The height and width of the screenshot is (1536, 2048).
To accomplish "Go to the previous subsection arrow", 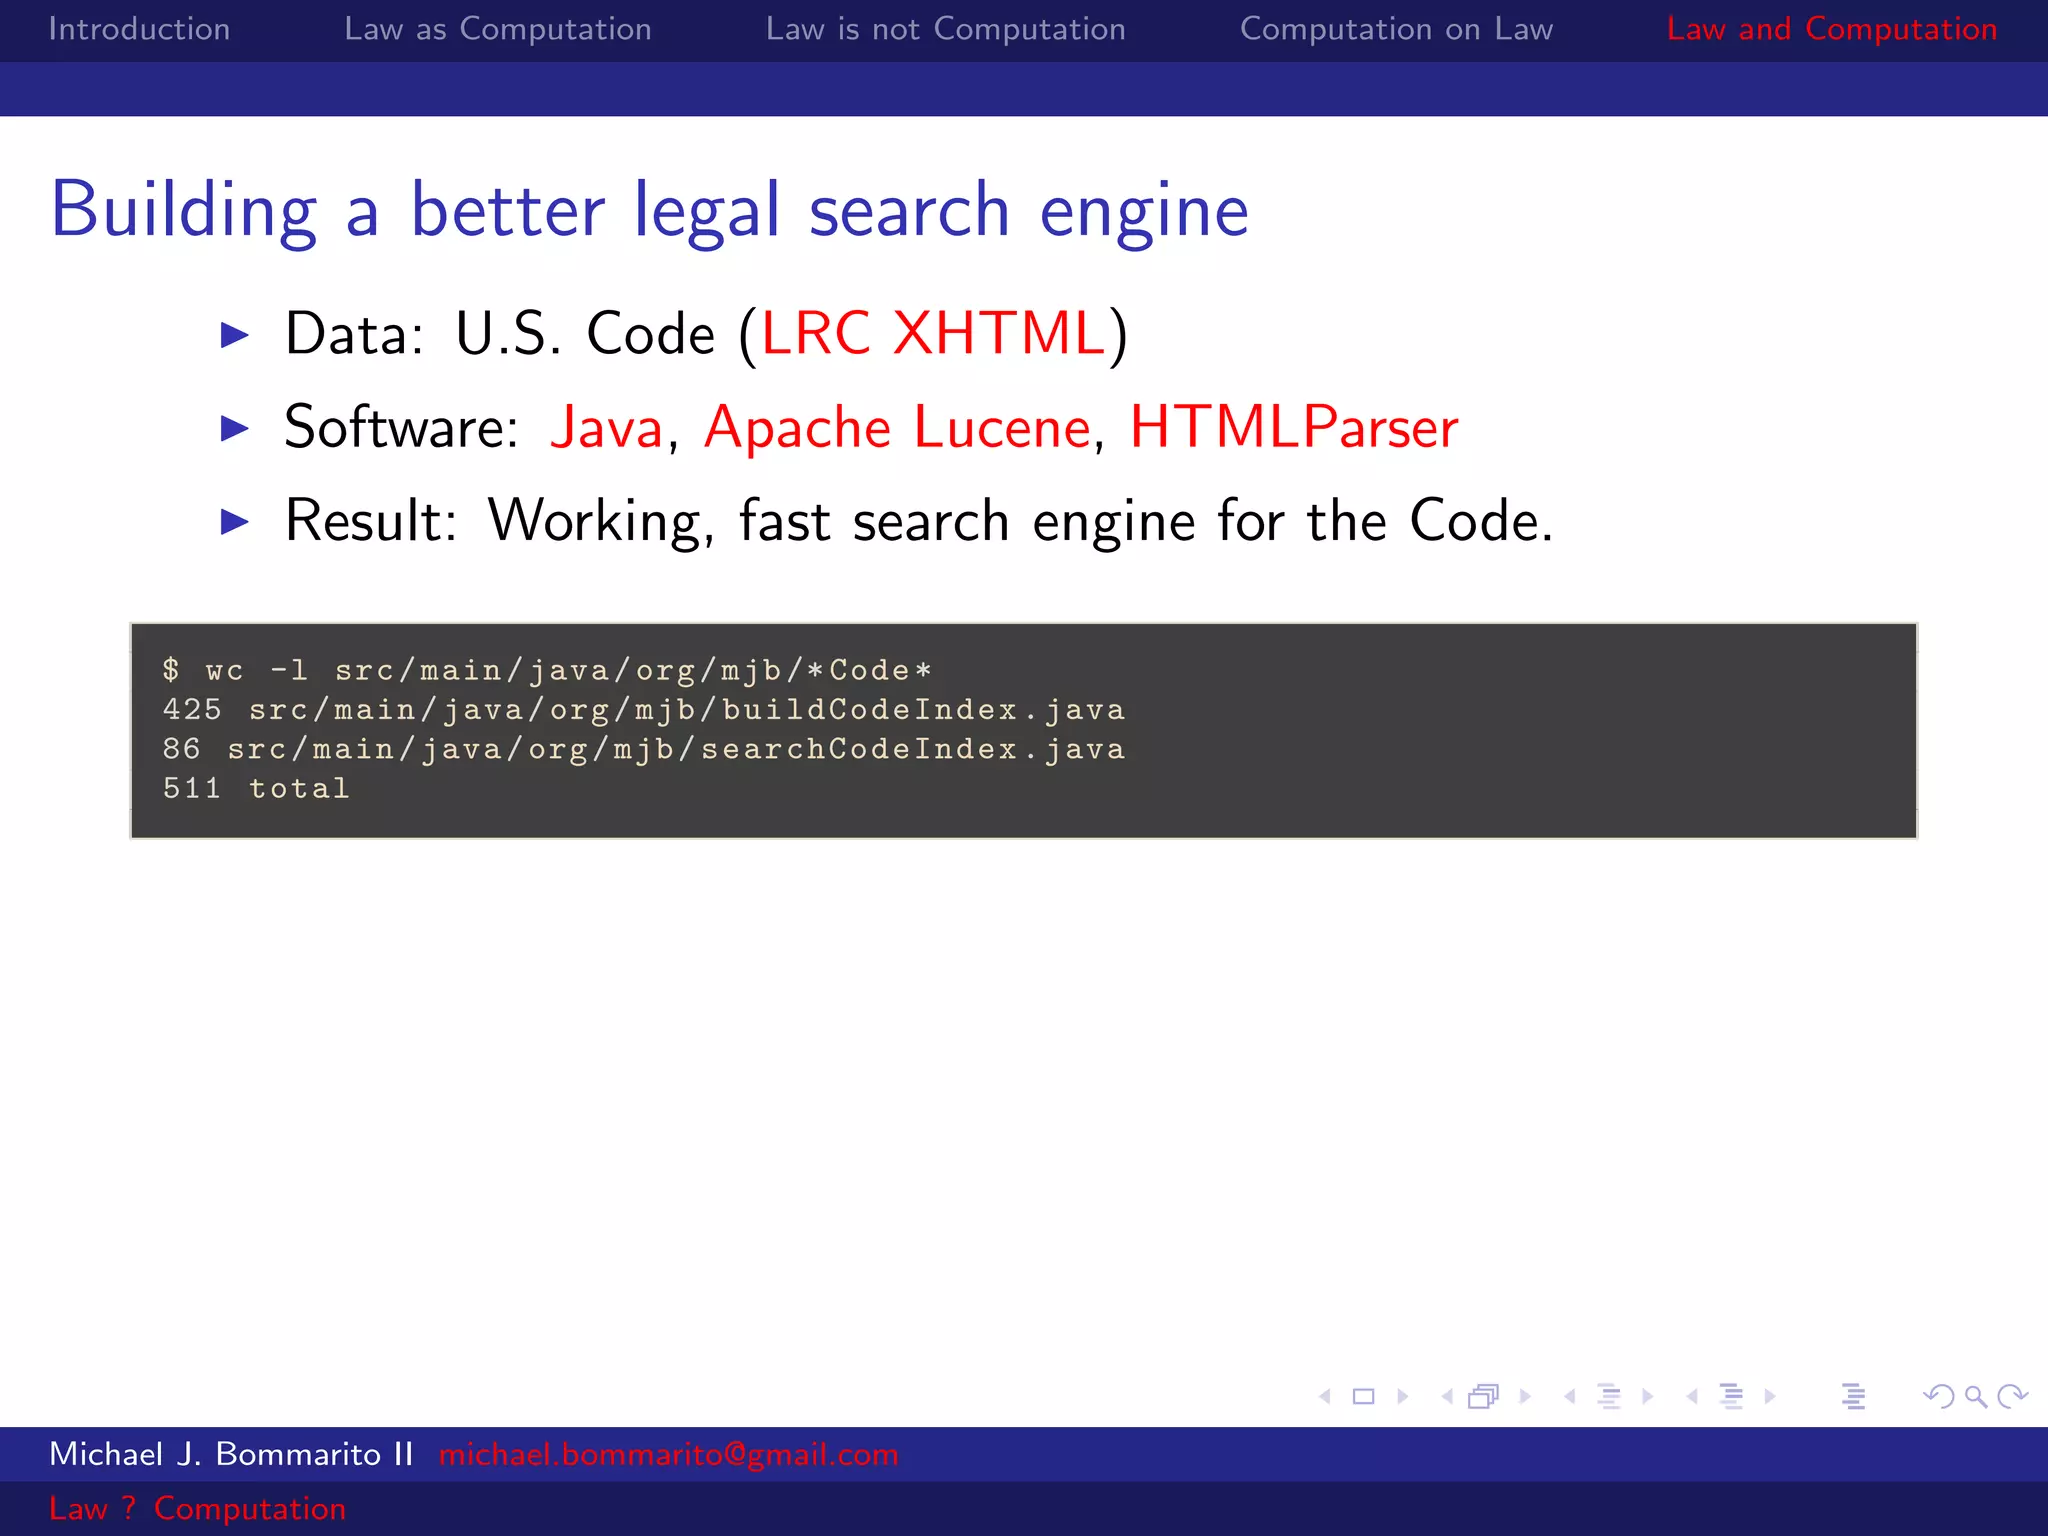I will pos(1570,1396).
